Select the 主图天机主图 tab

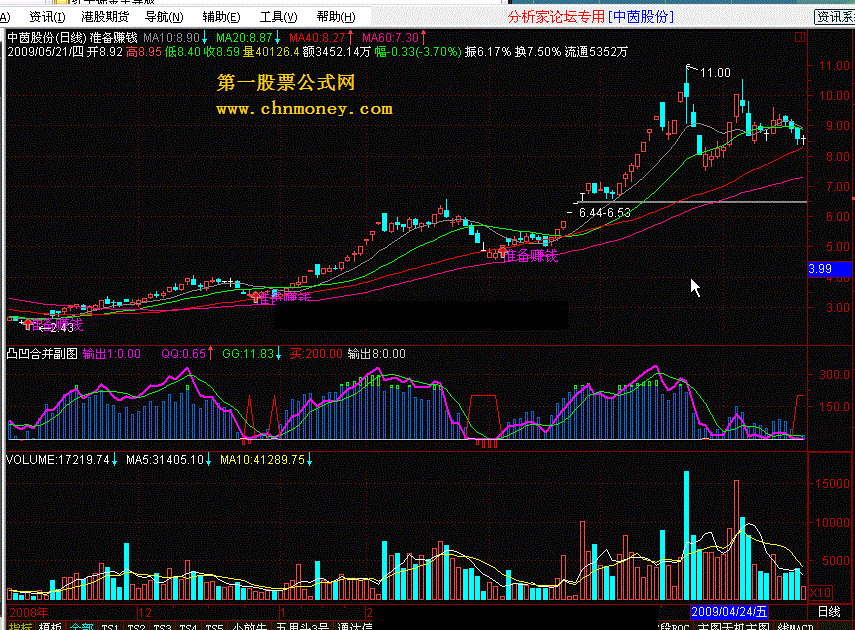[x=733, y=626]
